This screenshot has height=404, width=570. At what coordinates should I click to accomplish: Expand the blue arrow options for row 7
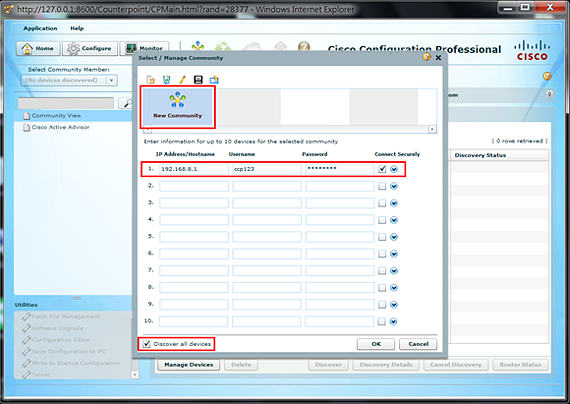click(394, 271)
